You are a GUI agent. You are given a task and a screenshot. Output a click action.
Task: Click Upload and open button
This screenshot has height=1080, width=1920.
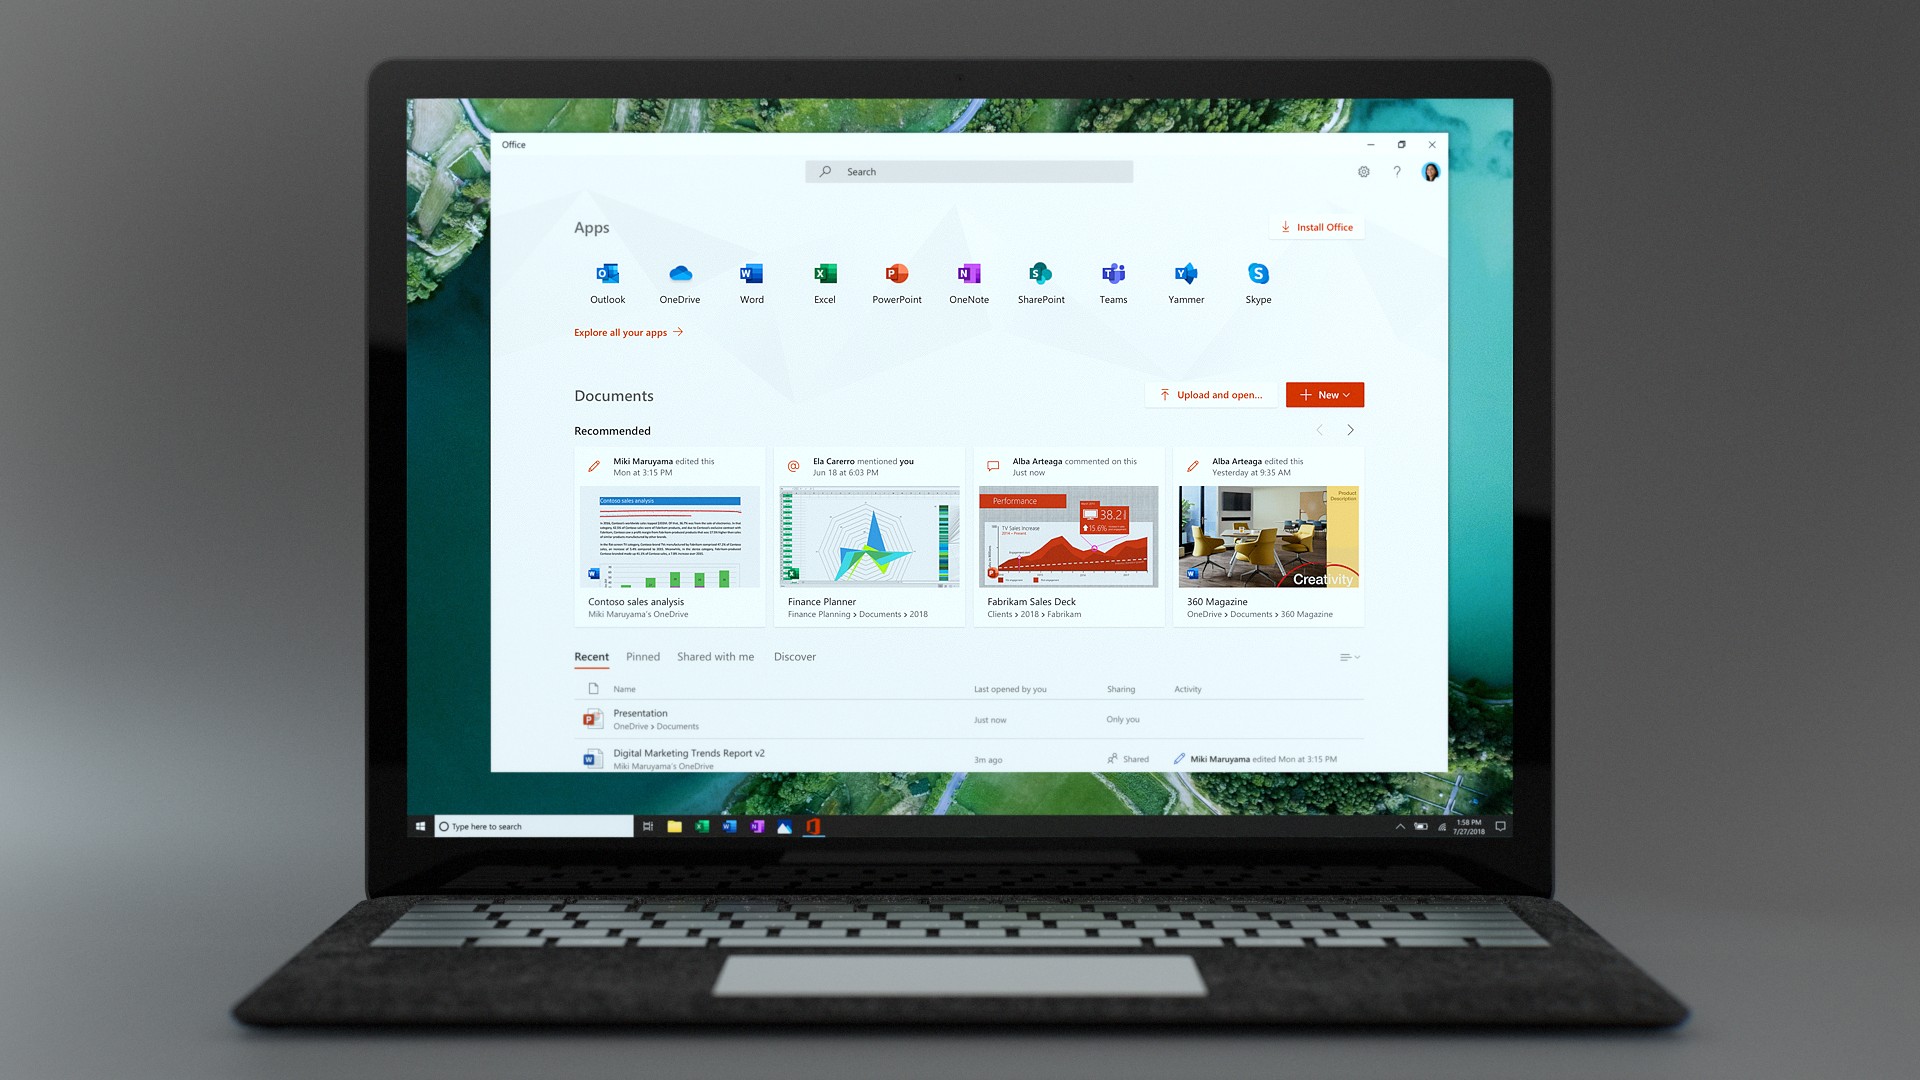coord(1209,394)
